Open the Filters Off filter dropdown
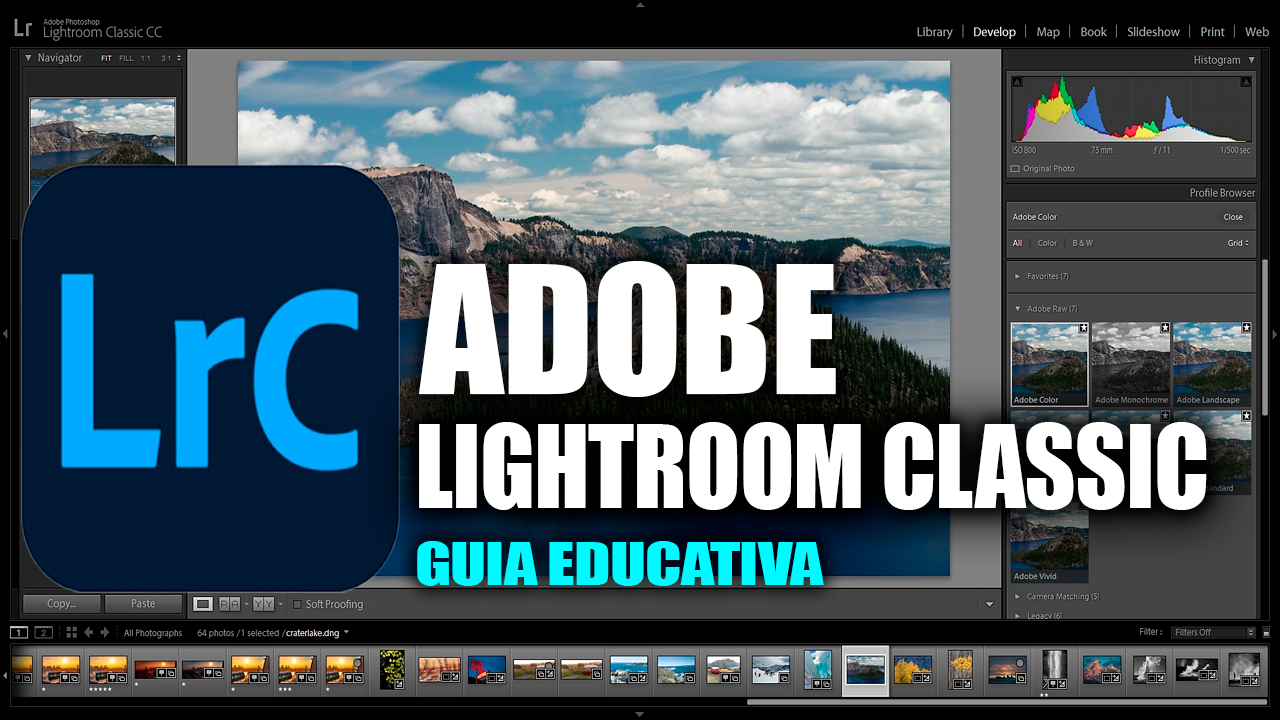Viewport: 1280px width, 720px height. [1213, 632]
